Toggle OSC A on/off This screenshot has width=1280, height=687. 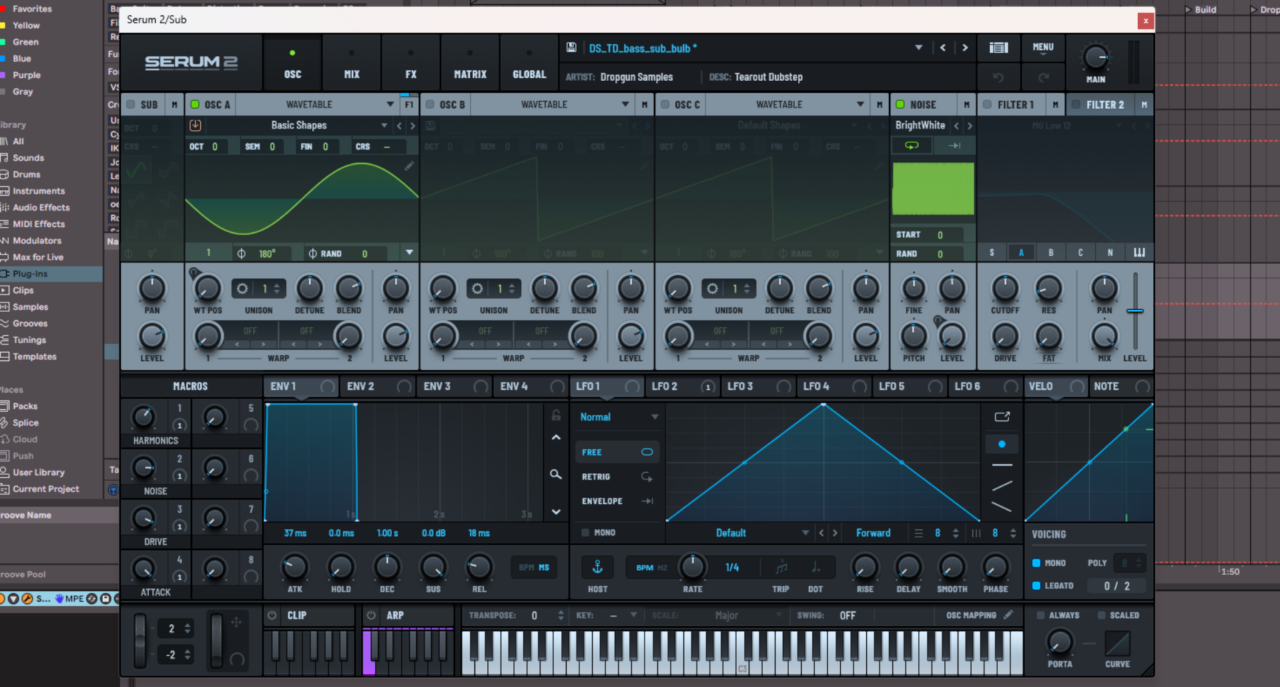pyautogui.click(x=195, y=104)
